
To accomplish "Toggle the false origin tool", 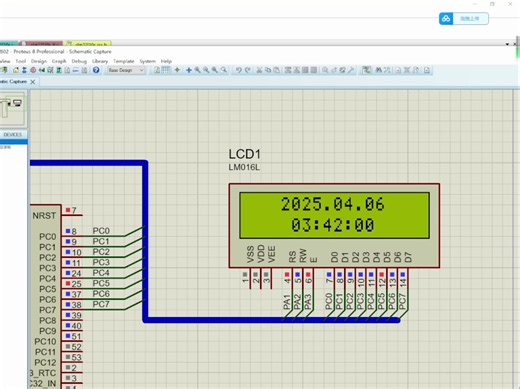I will coord(177,70).
